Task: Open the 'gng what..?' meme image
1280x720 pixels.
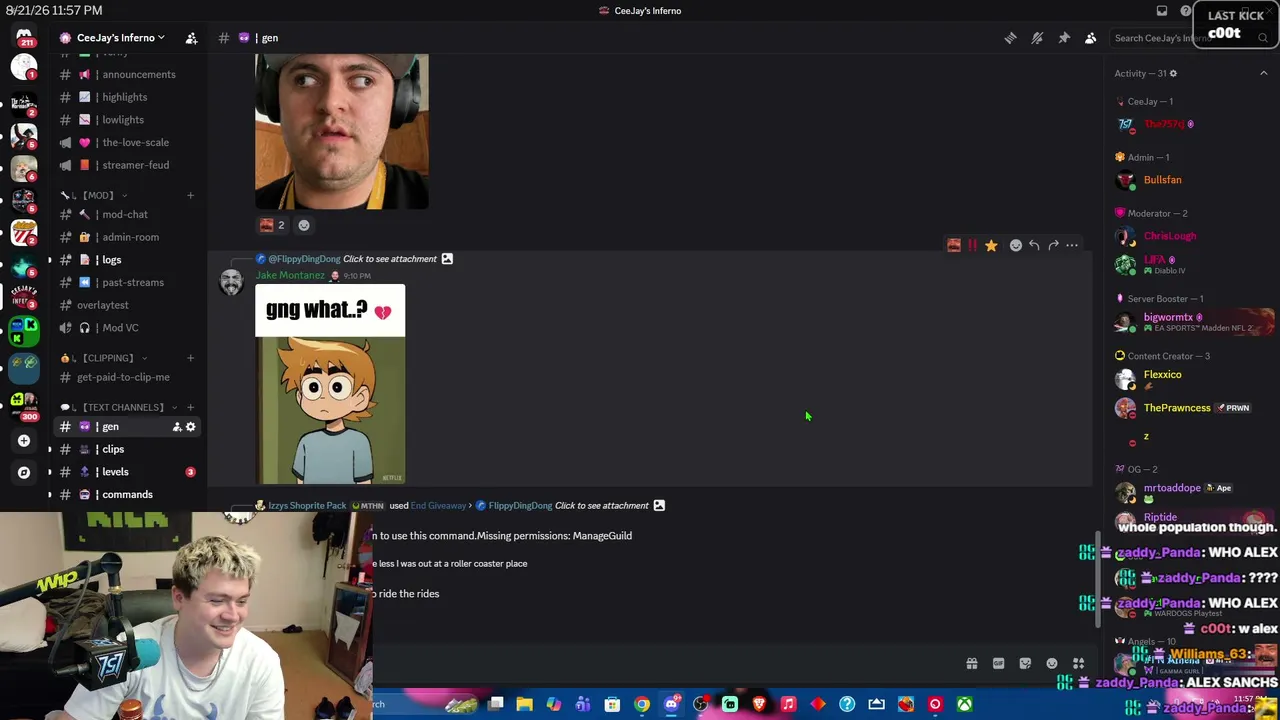Action: point(330,385)
